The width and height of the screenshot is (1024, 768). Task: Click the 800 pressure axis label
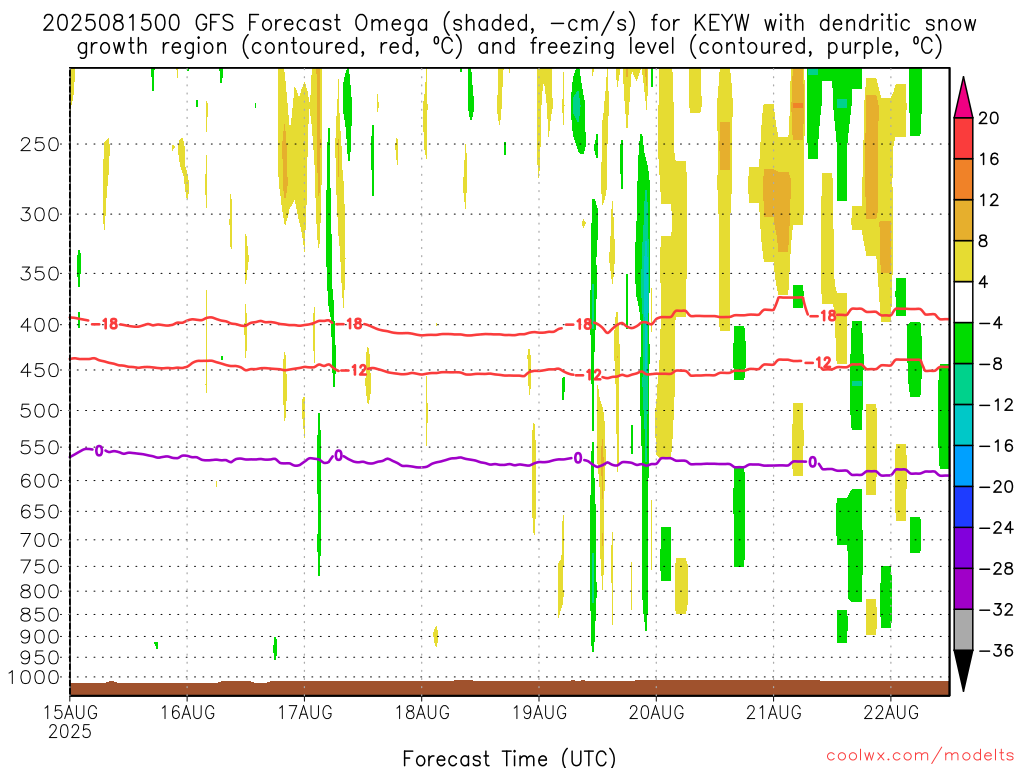tap(40, 592)
